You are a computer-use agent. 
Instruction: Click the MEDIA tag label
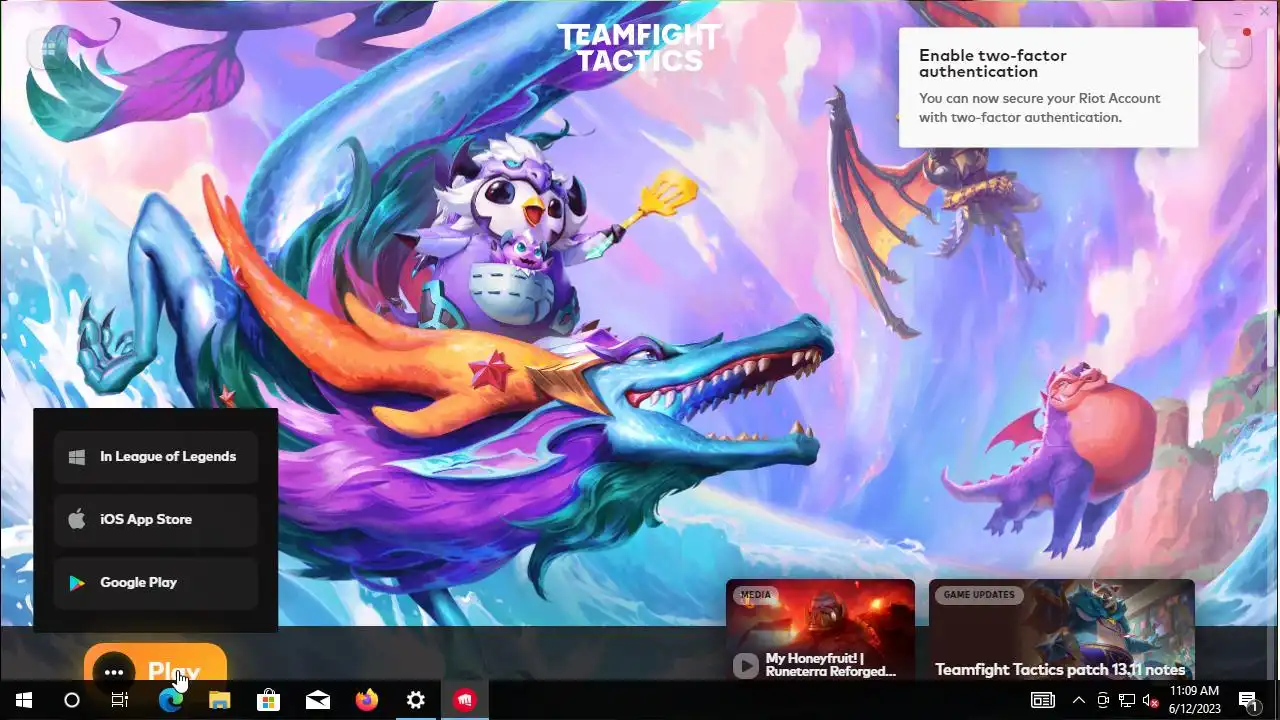(x=756, y=595)
